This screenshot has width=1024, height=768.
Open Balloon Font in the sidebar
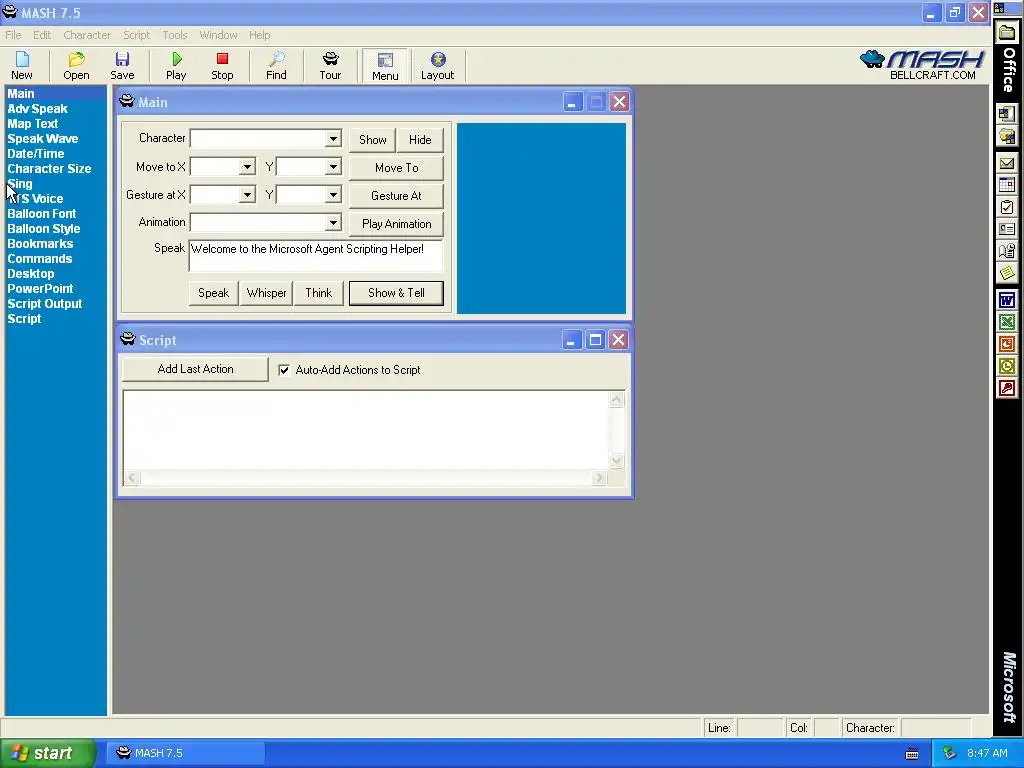click(41, 214)
